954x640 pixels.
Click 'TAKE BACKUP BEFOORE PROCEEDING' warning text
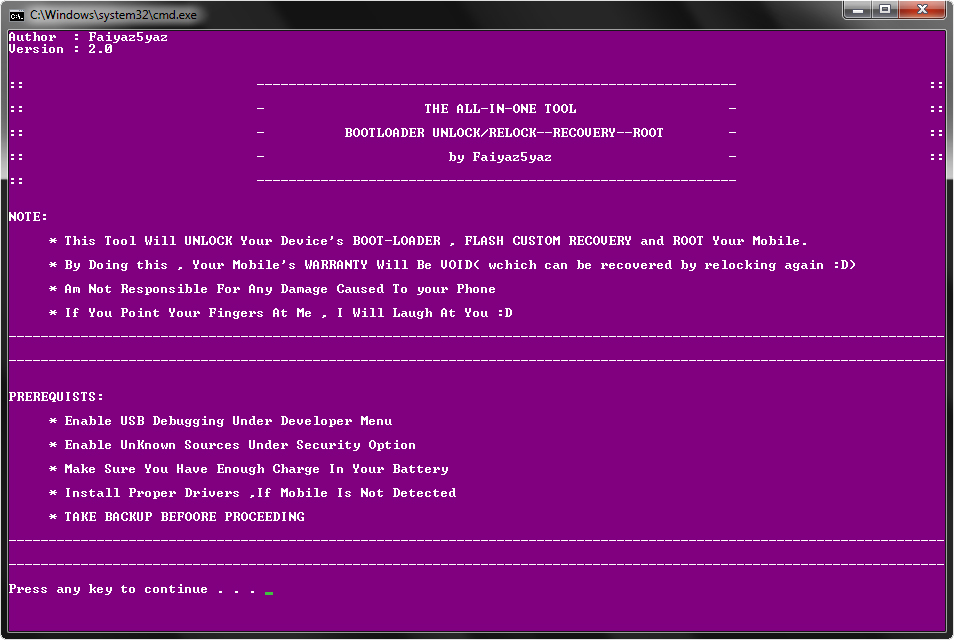(184, 517)
